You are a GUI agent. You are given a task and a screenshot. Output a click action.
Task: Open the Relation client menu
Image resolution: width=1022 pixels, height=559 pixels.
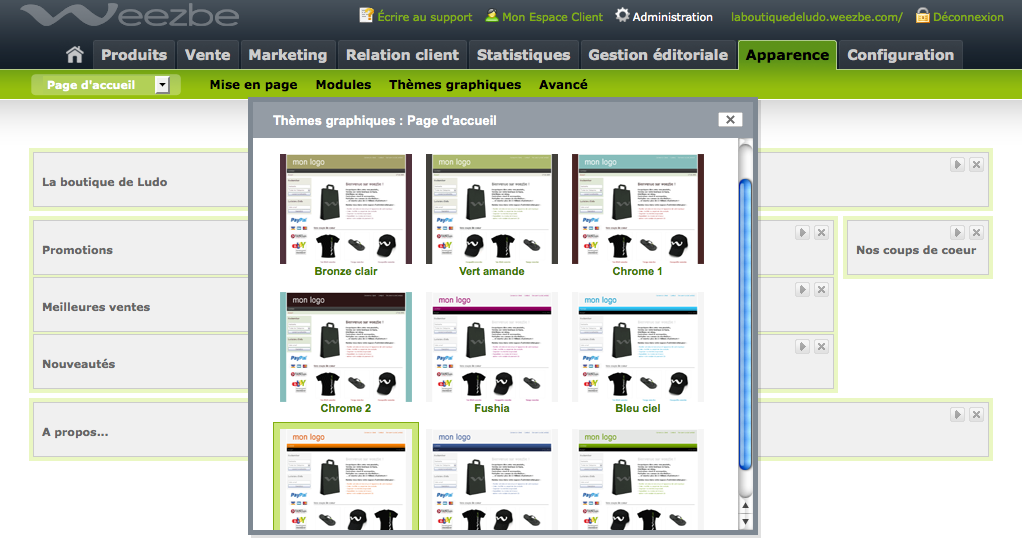402,55
